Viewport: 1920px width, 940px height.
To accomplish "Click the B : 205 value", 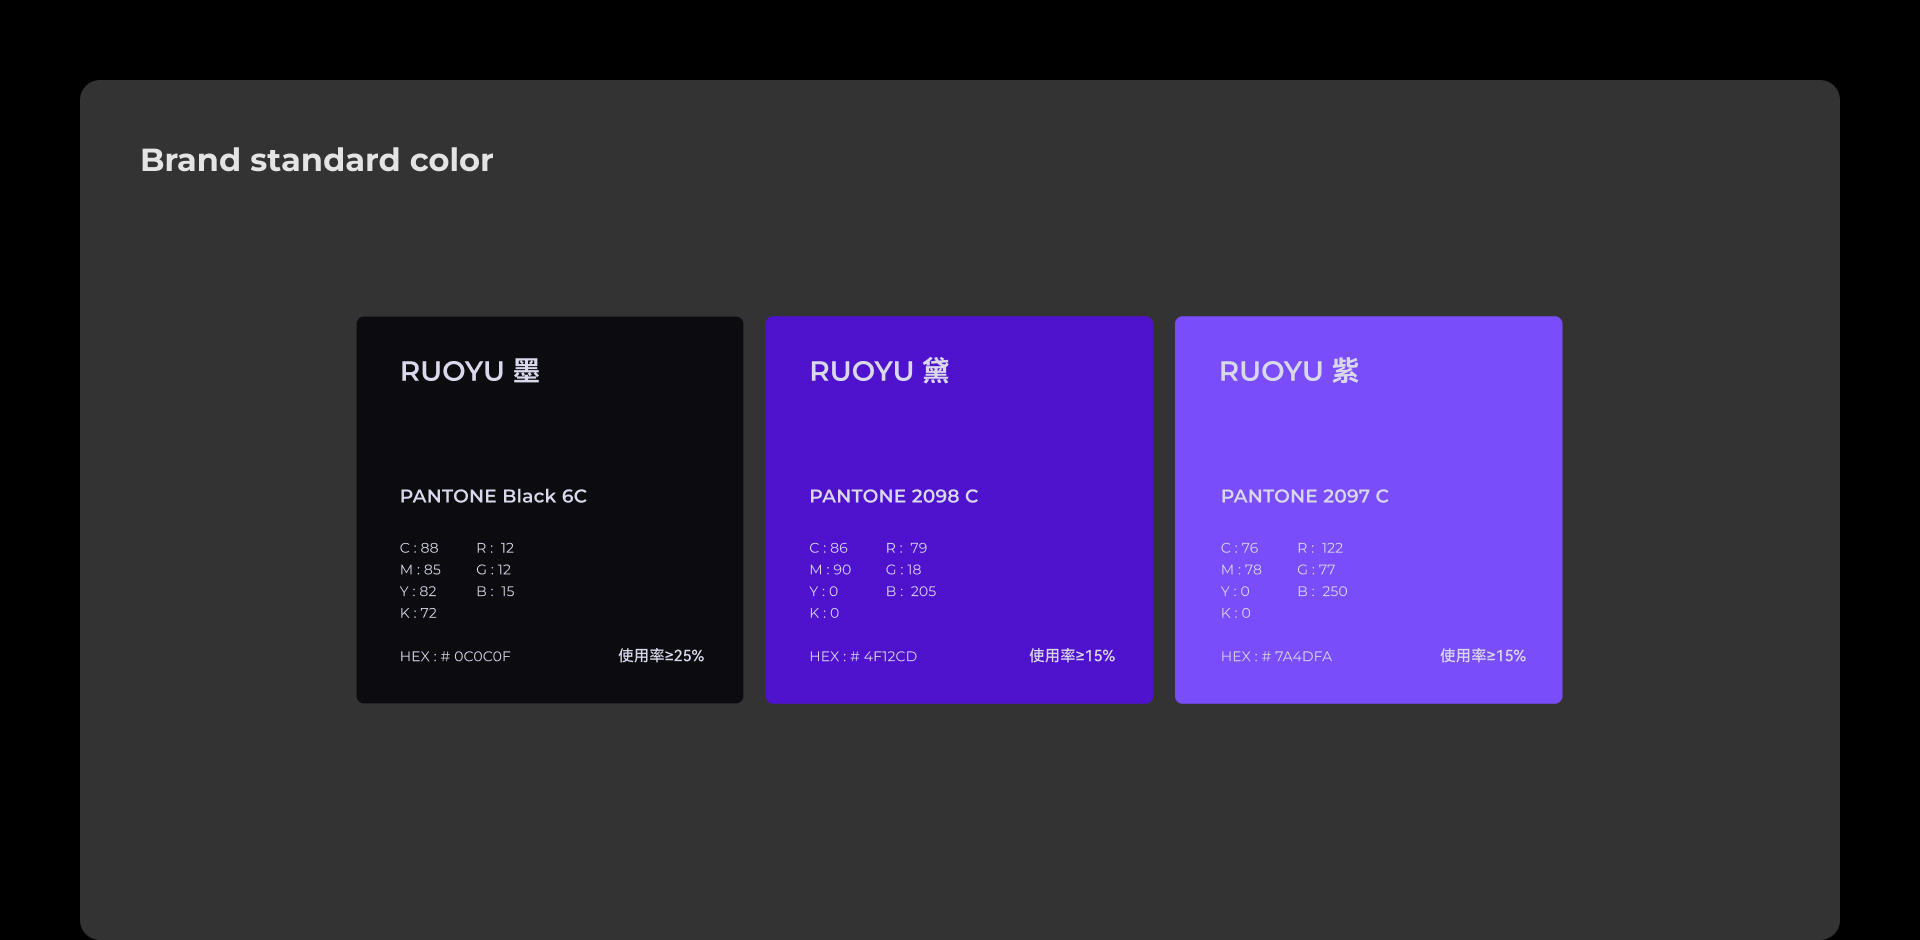I will point(911,591).
